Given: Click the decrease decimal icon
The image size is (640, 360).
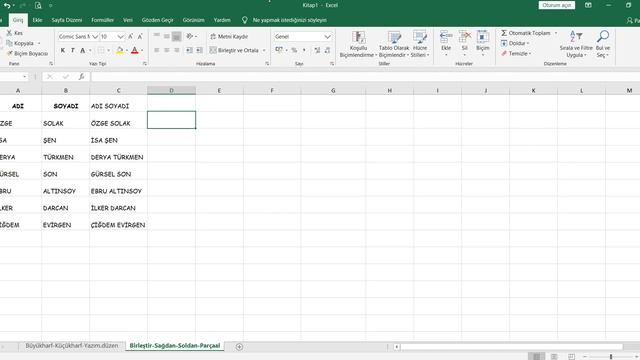Looking at the screenshot, I should 327,50.
